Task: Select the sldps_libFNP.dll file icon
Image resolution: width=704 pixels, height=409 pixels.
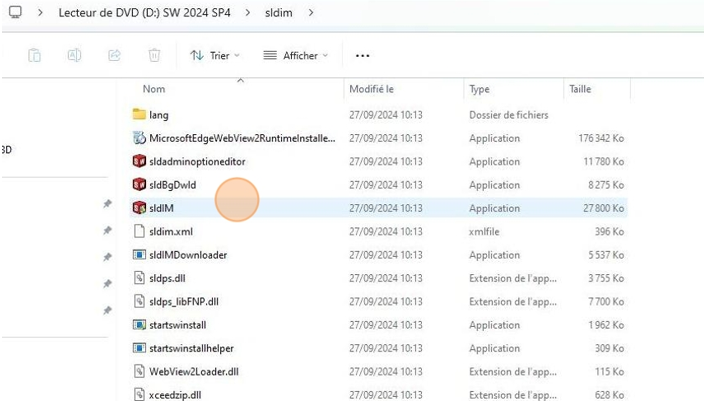Action: coord(139,301)
